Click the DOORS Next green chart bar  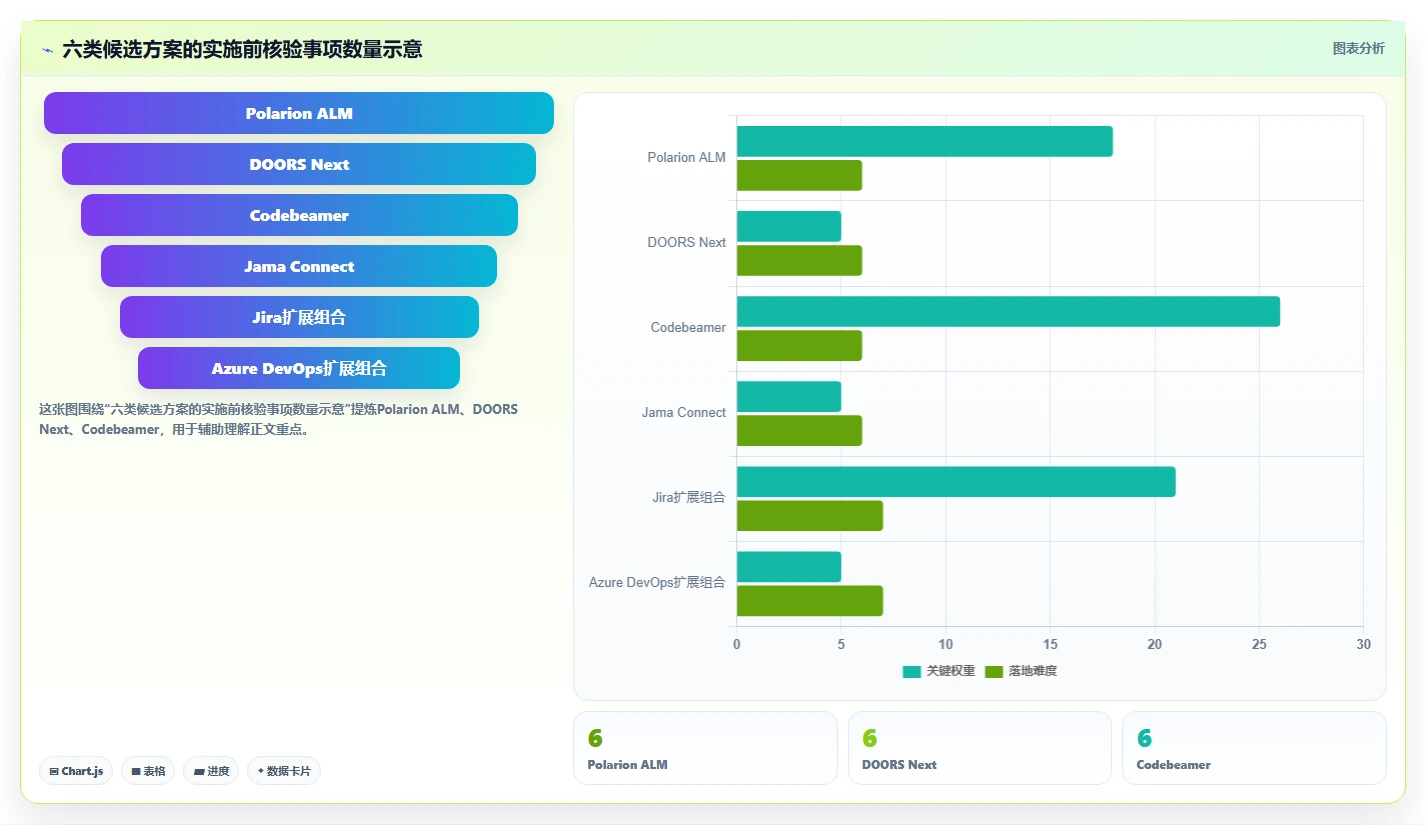coord(799,260)
